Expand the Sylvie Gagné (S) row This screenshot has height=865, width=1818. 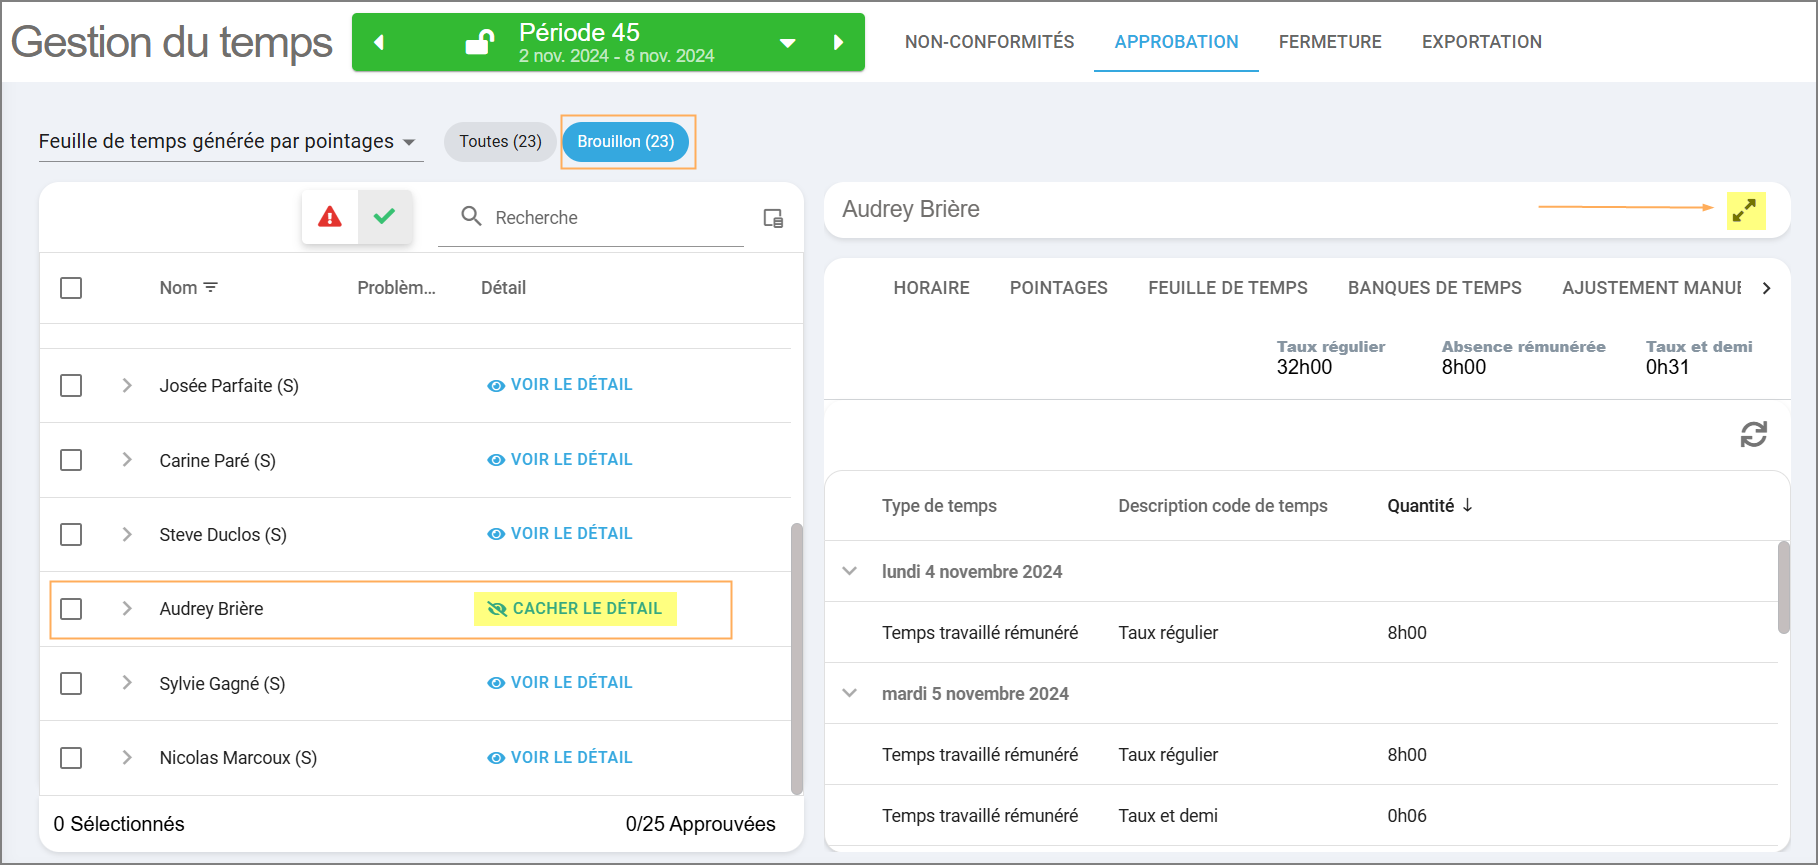127,682
